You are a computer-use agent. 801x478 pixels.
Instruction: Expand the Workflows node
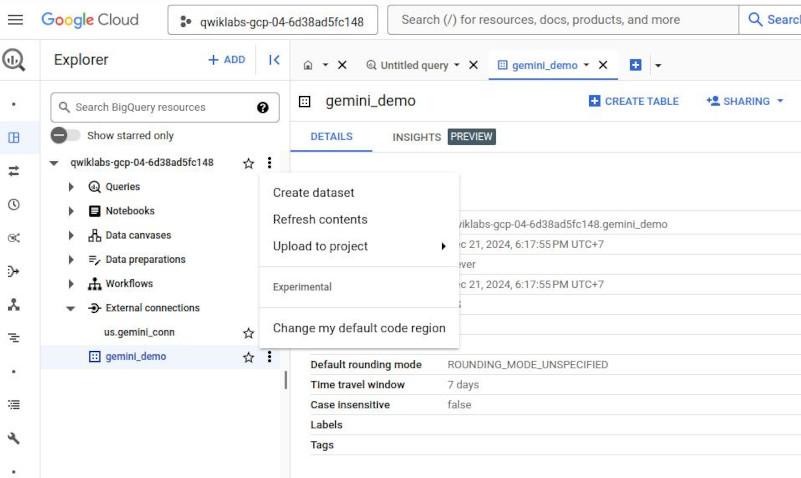pos(71,283)
